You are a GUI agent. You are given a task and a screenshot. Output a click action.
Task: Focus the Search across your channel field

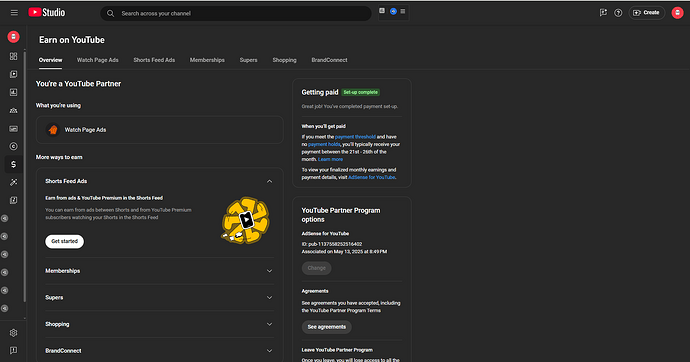click(x=236, y=14)
